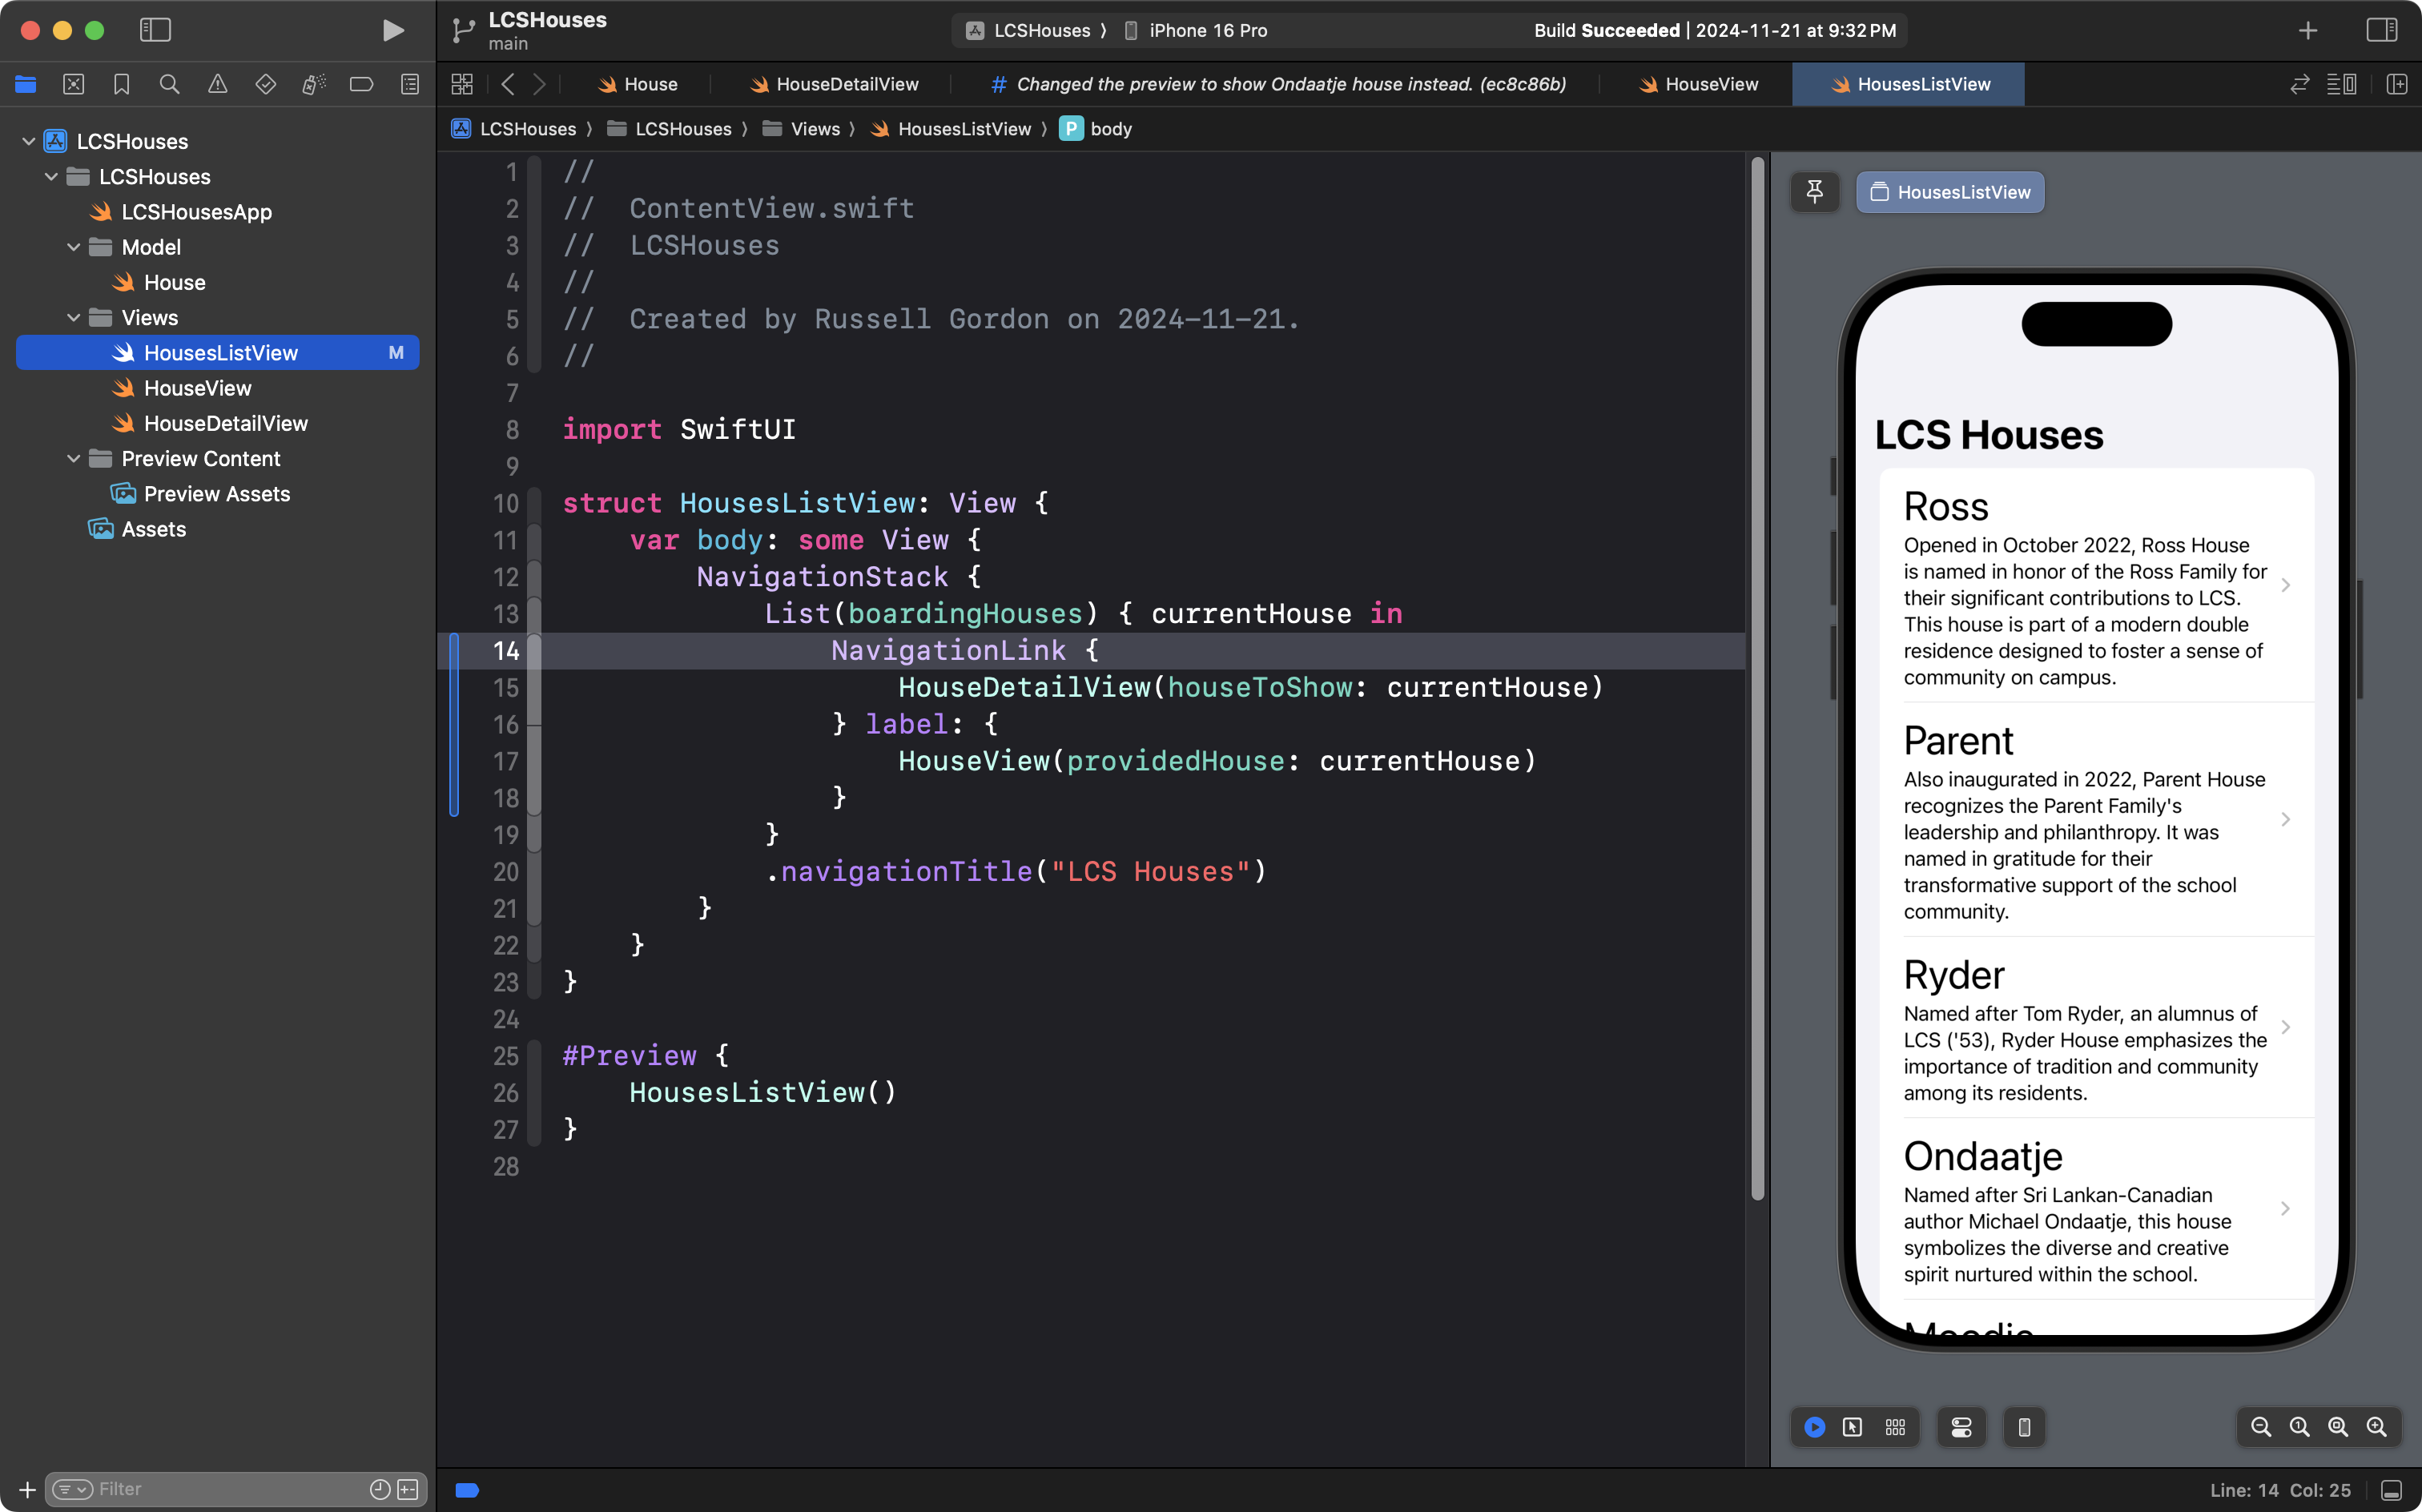Toggle the debug area at bottom right
This screenshot has width=2422, height=1512.
(2391, 1490)
